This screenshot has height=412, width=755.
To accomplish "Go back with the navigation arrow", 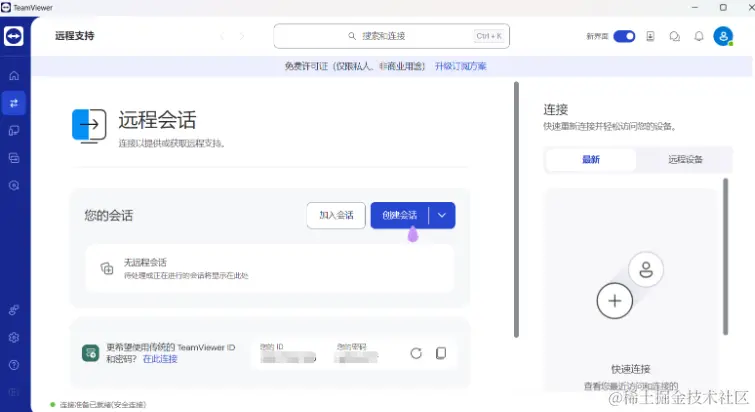I will coord(222,36).
